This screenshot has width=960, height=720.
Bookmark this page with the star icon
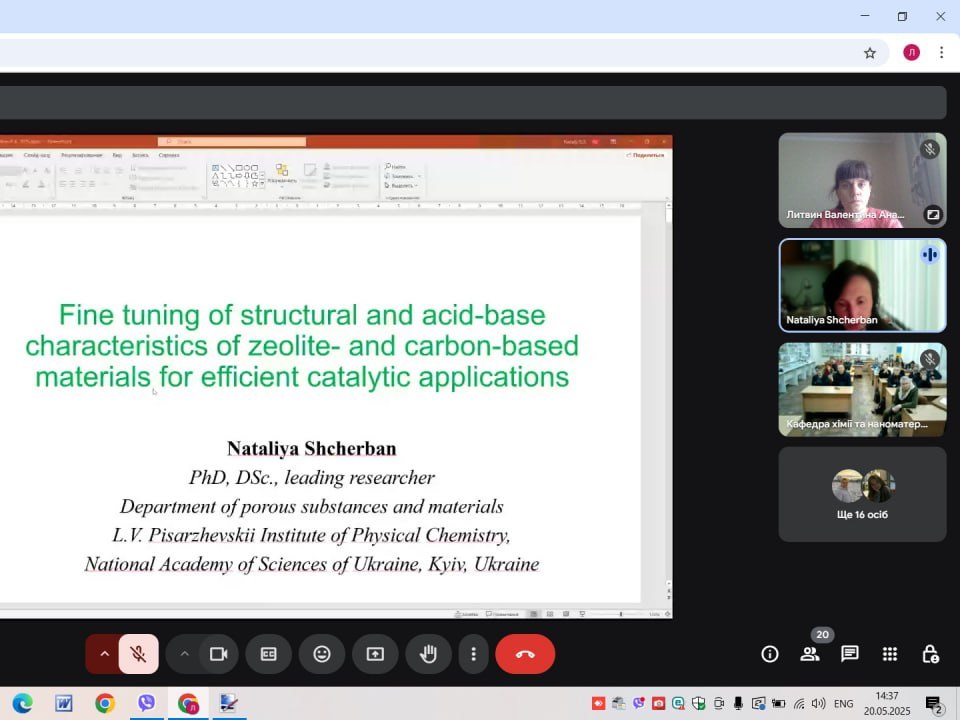click(870, 53)
